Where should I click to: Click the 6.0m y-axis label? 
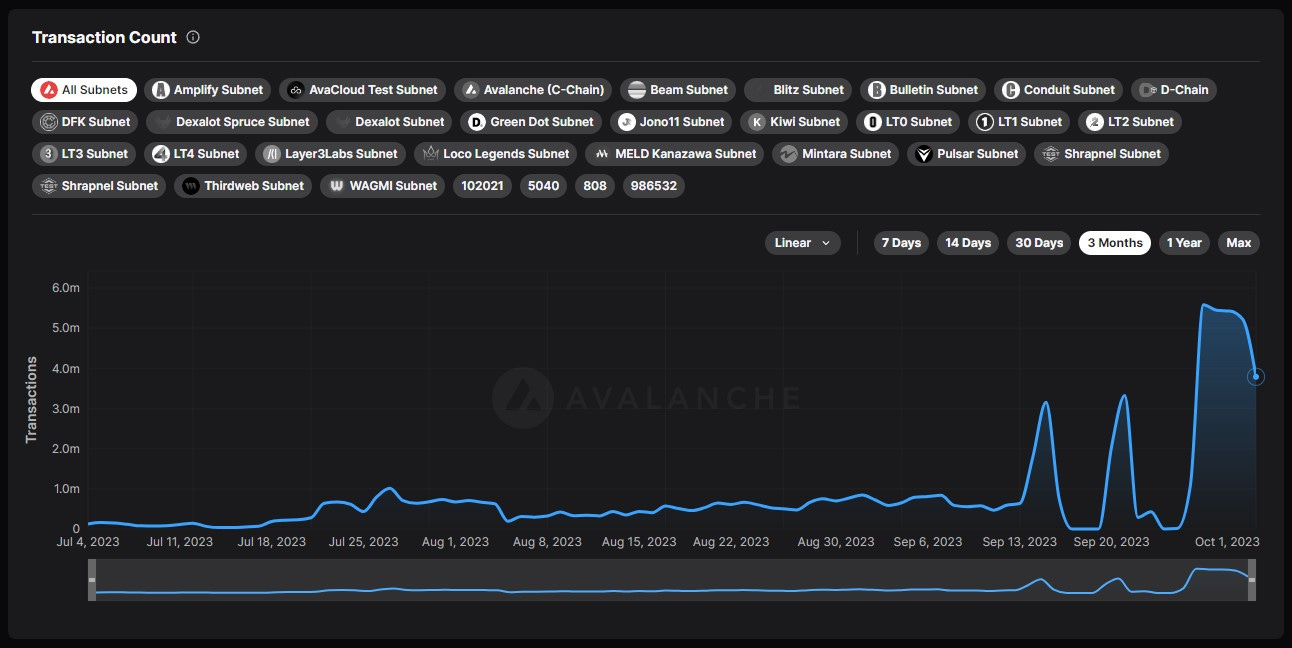tap(65, 288)
